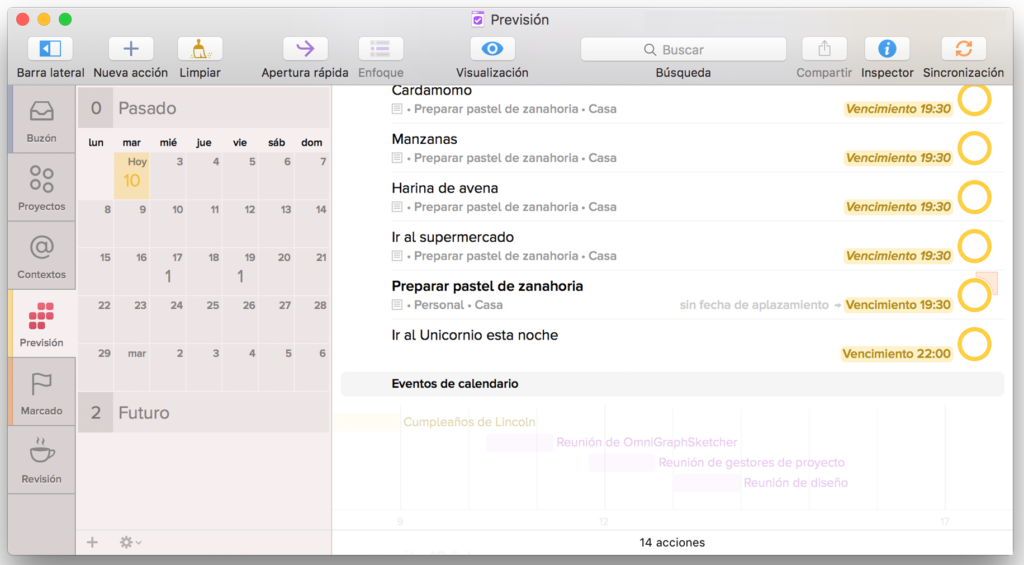Select Reunión de OmniGraphSketcher calendar event
Screen dimensions: 1024x565
(646, 442)
